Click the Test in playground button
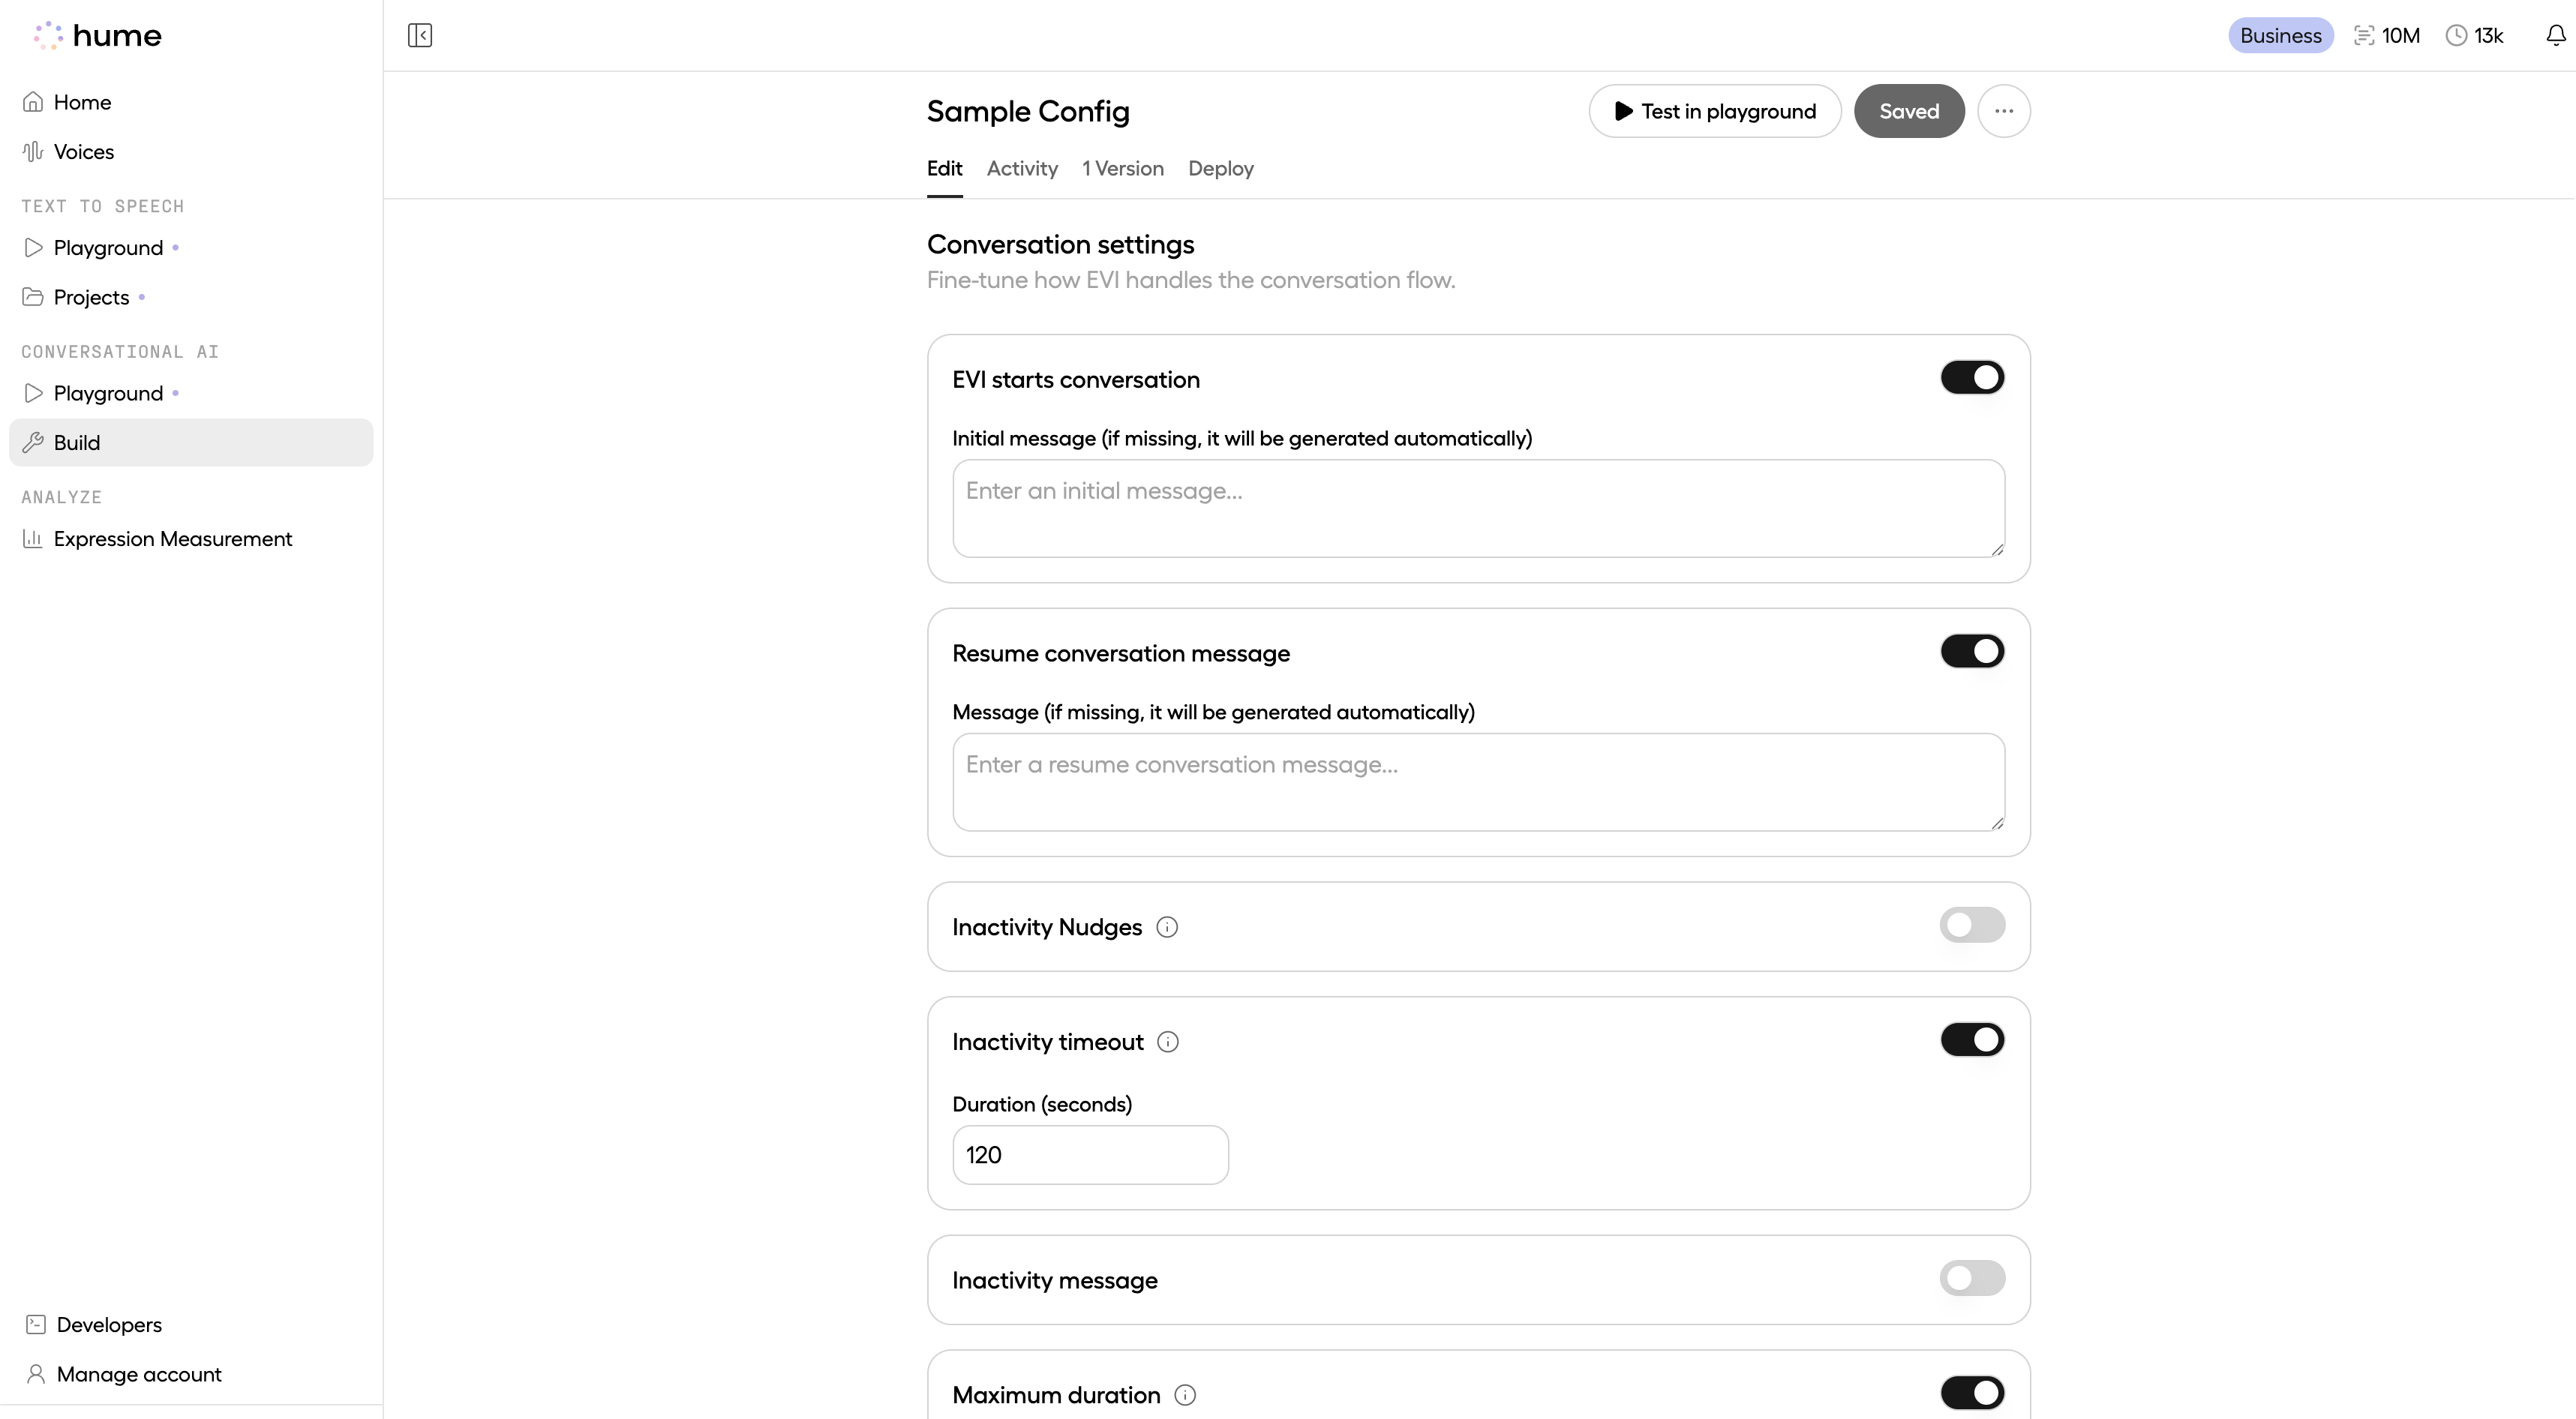The width and height of the screenshot is (2576, 1419). point(1714,111)
